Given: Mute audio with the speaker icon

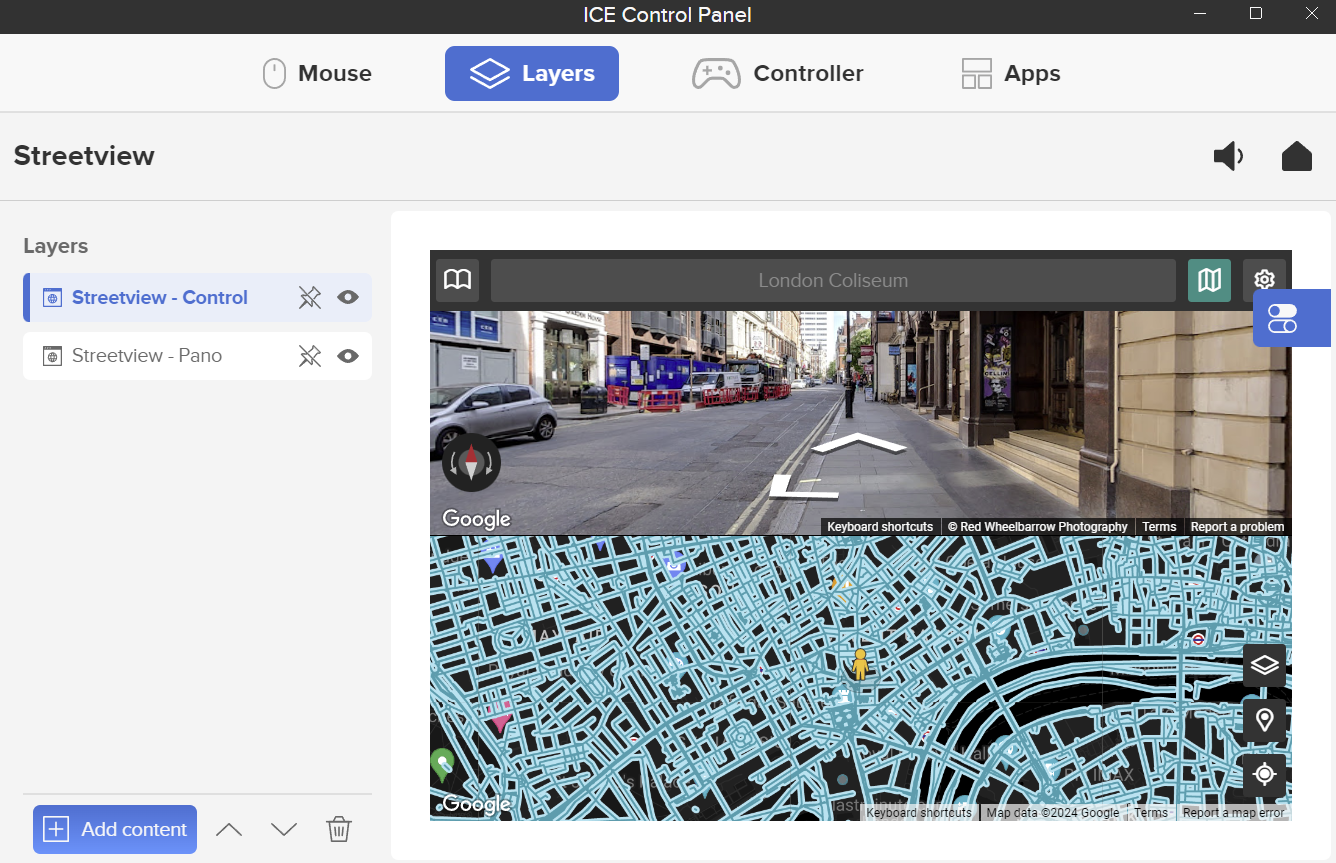Looking at the screenshot, I should pyautogui.click(x=1228, y=156).
